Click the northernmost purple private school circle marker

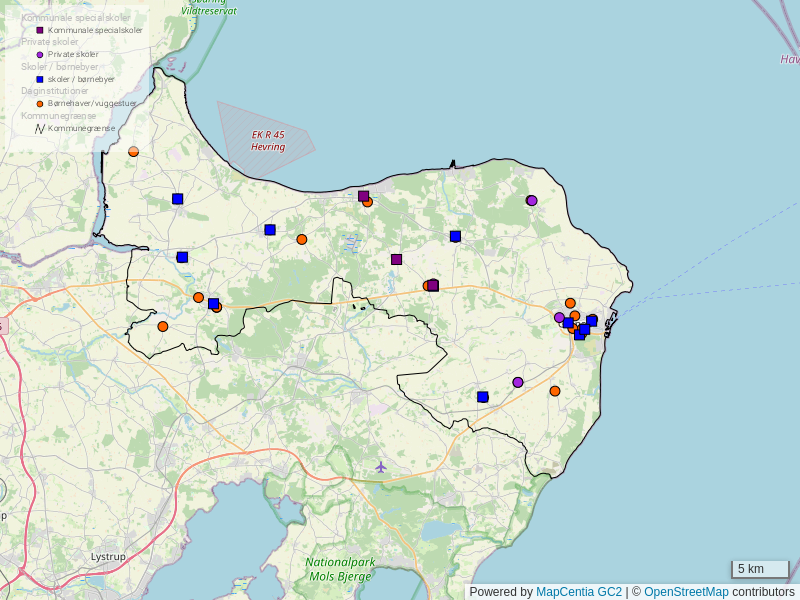tap(532, 200)
